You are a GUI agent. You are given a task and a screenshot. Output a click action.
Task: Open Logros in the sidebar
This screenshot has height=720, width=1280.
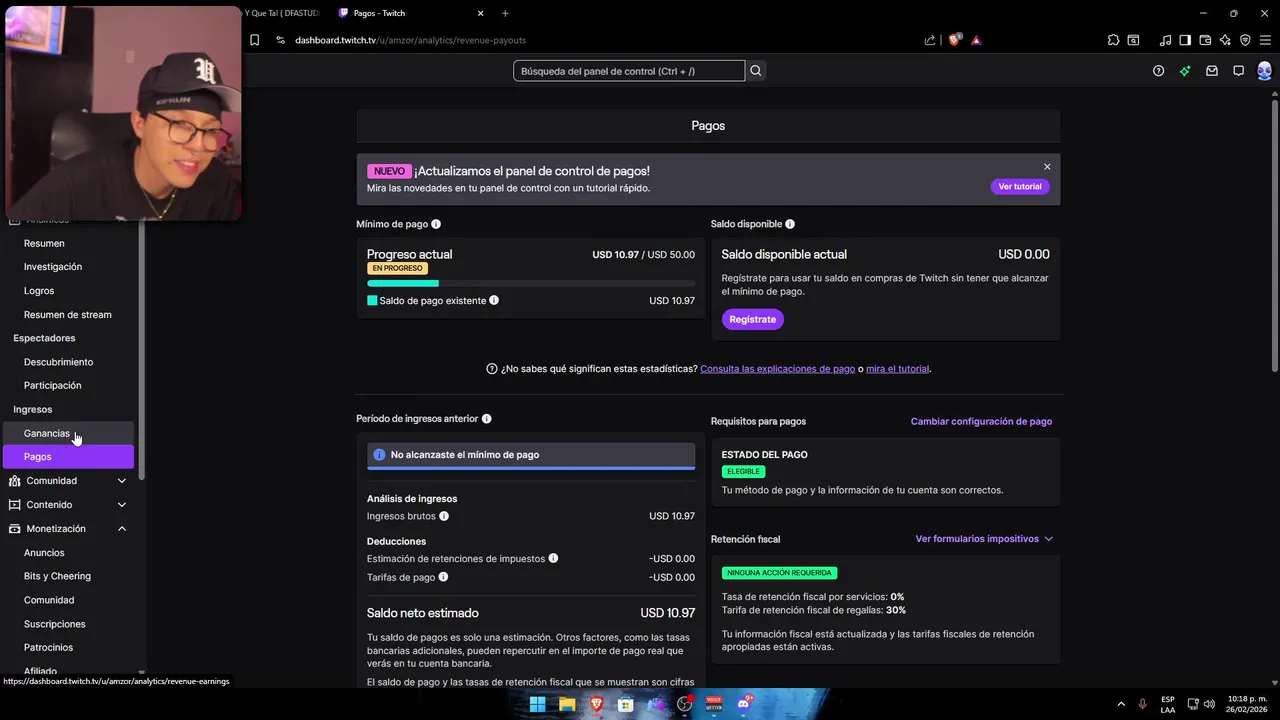point(39,291)
